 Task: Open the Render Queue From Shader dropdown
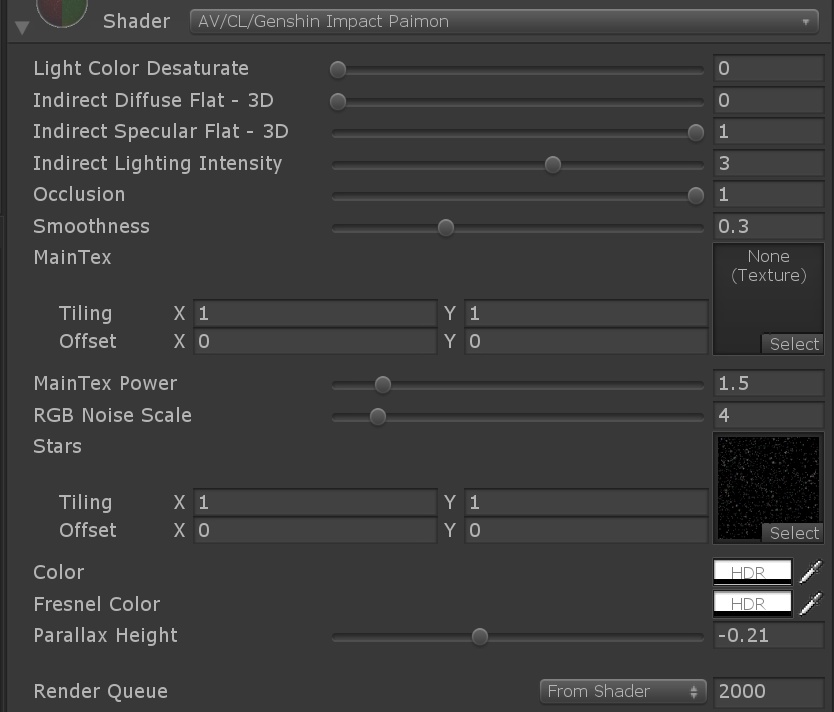tap(622, 690)
